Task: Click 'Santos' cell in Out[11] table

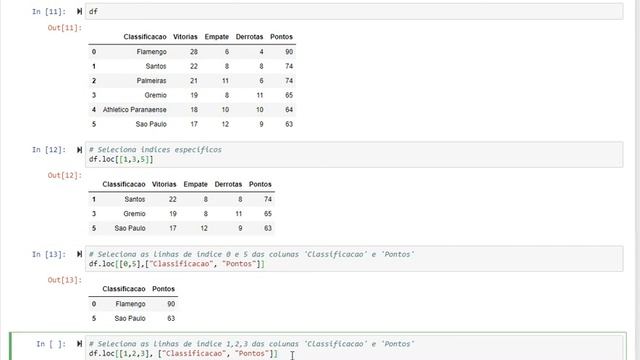Action: point(156,66)
